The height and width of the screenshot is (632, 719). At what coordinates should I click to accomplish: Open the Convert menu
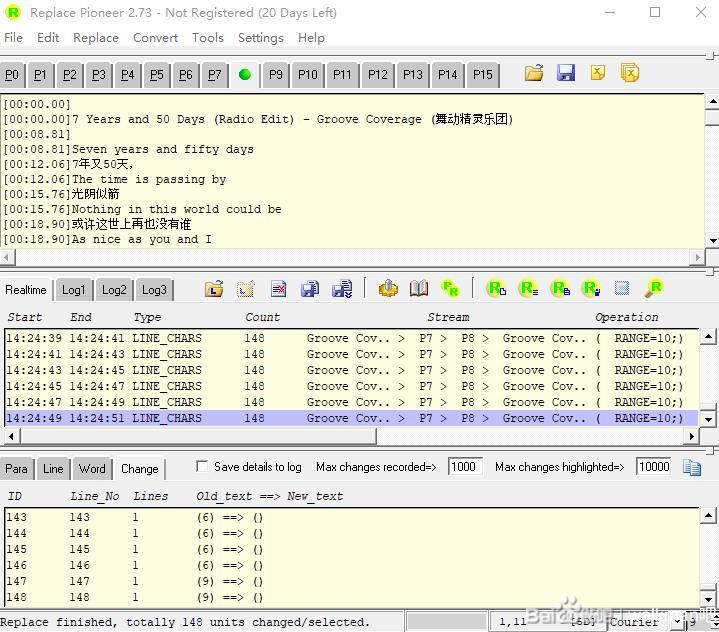click(x=155, y=38)
